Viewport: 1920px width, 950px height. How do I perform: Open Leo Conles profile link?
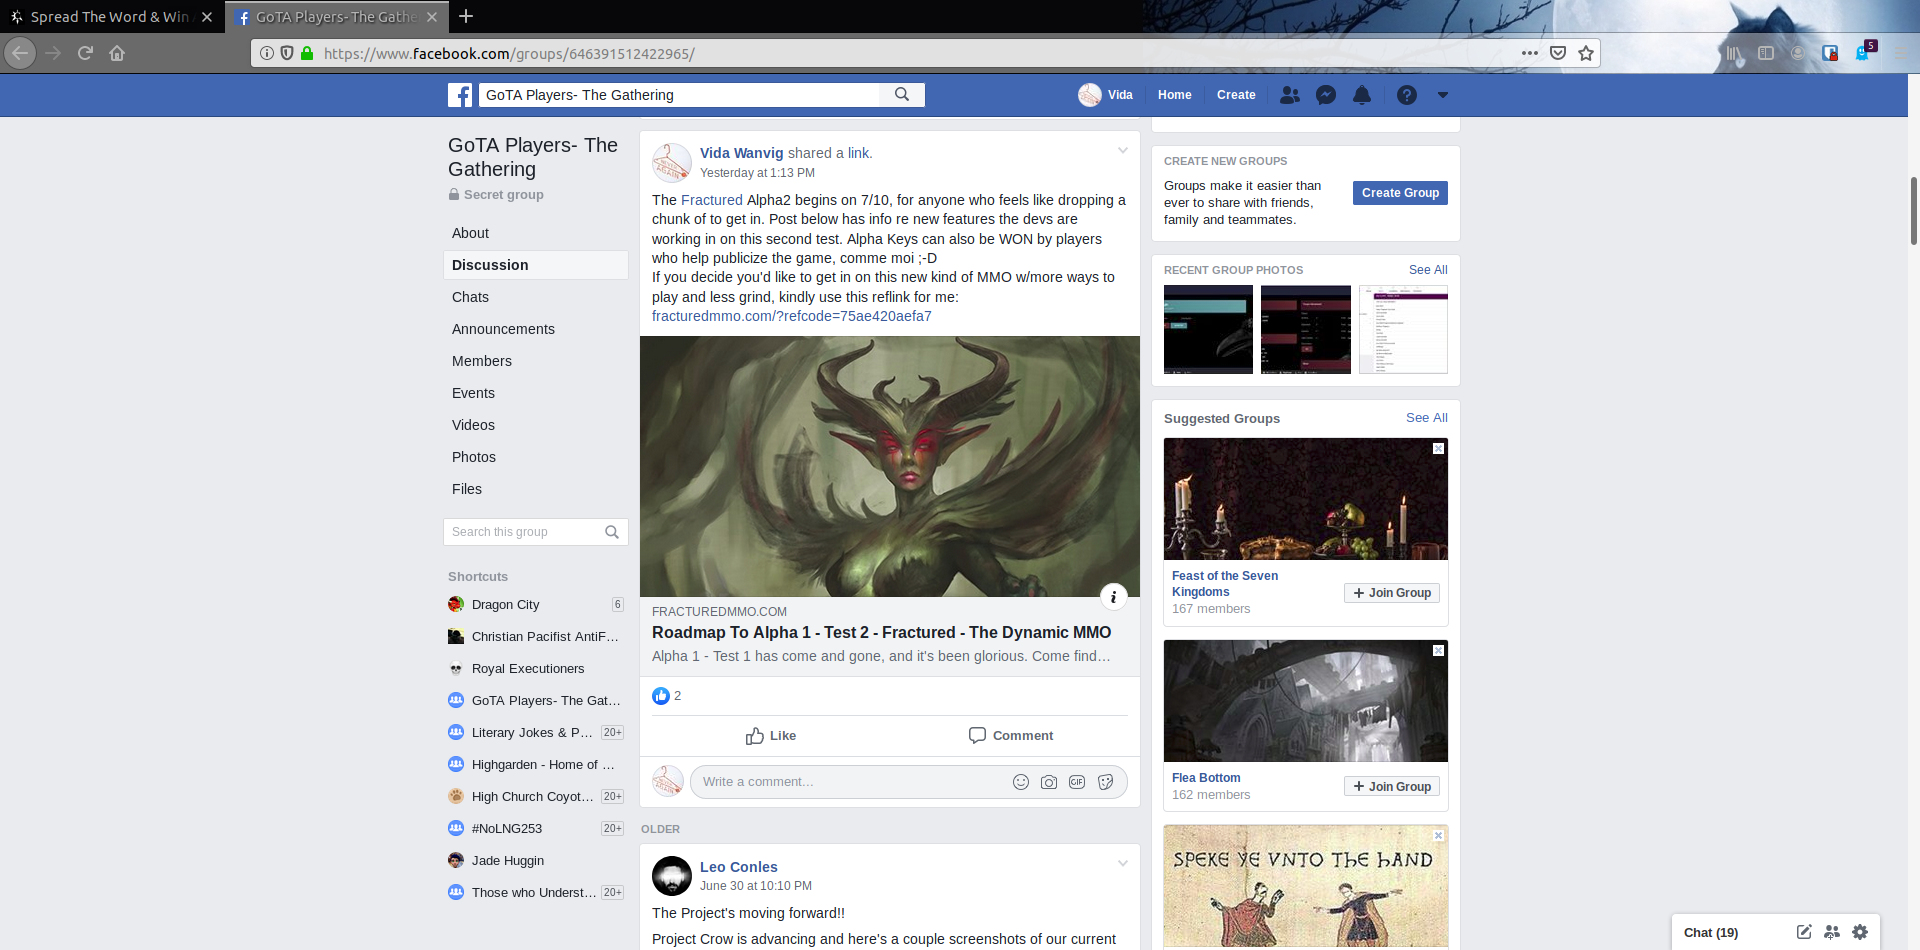(739, 867)
